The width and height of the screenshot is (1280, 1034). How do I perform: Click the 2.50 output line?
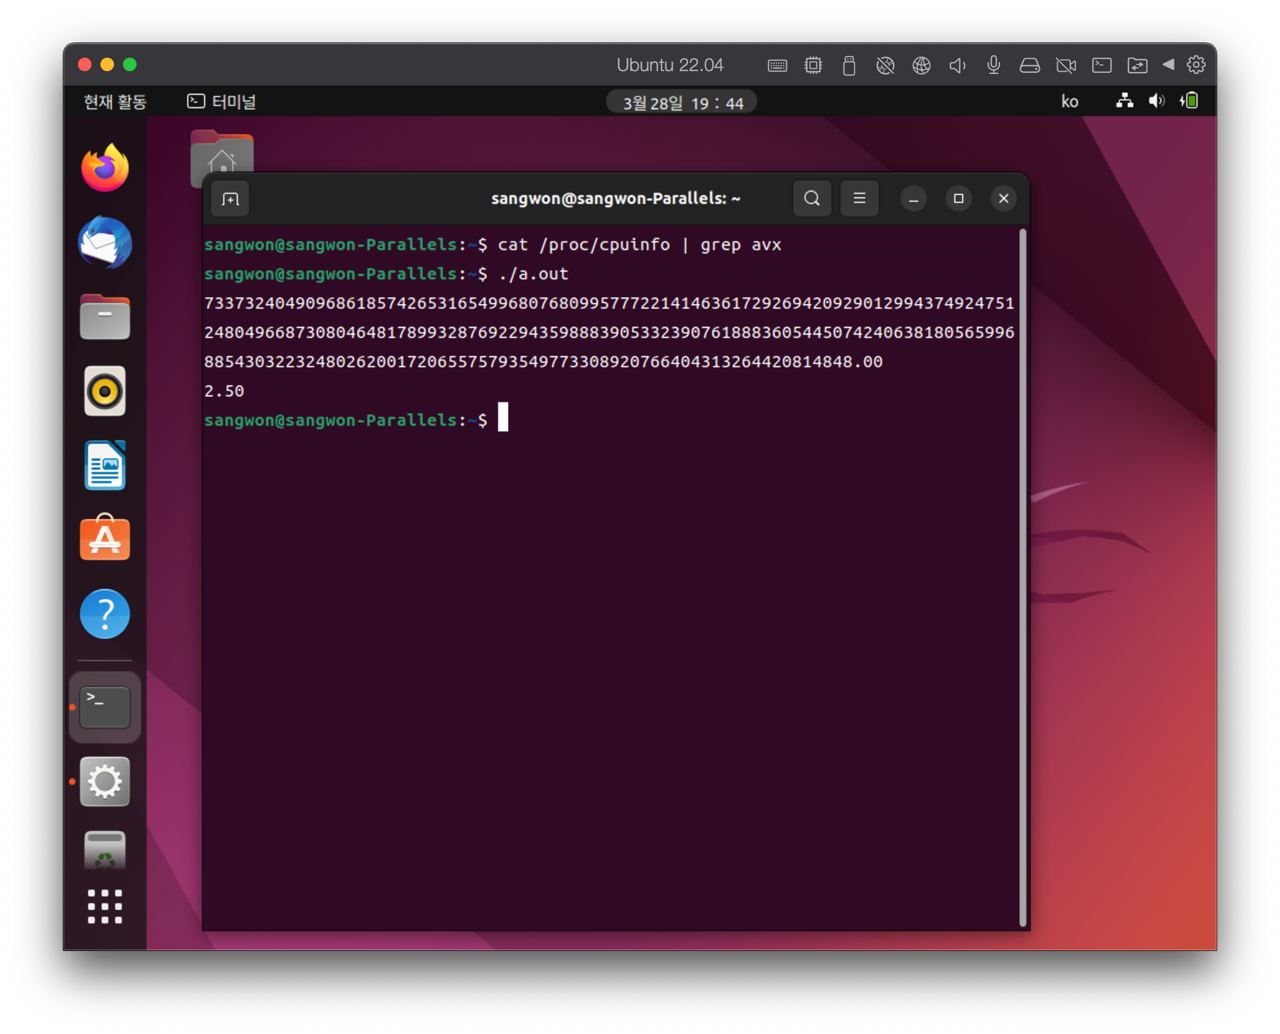(x=224, y=391)
